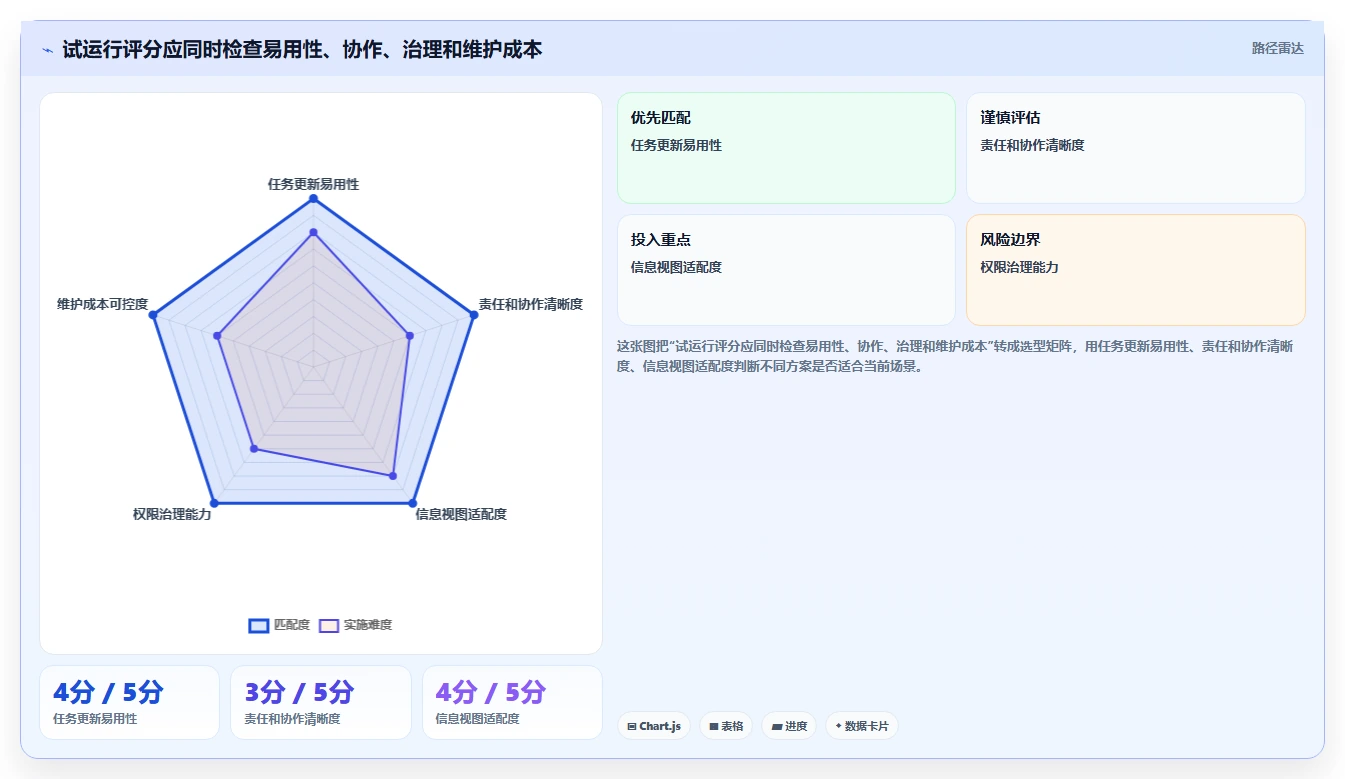The width and height of the screenshot is (1345, 779).
Task: Click 信息视图适配度 text in 投入重点 card
Action: point(676,267)
